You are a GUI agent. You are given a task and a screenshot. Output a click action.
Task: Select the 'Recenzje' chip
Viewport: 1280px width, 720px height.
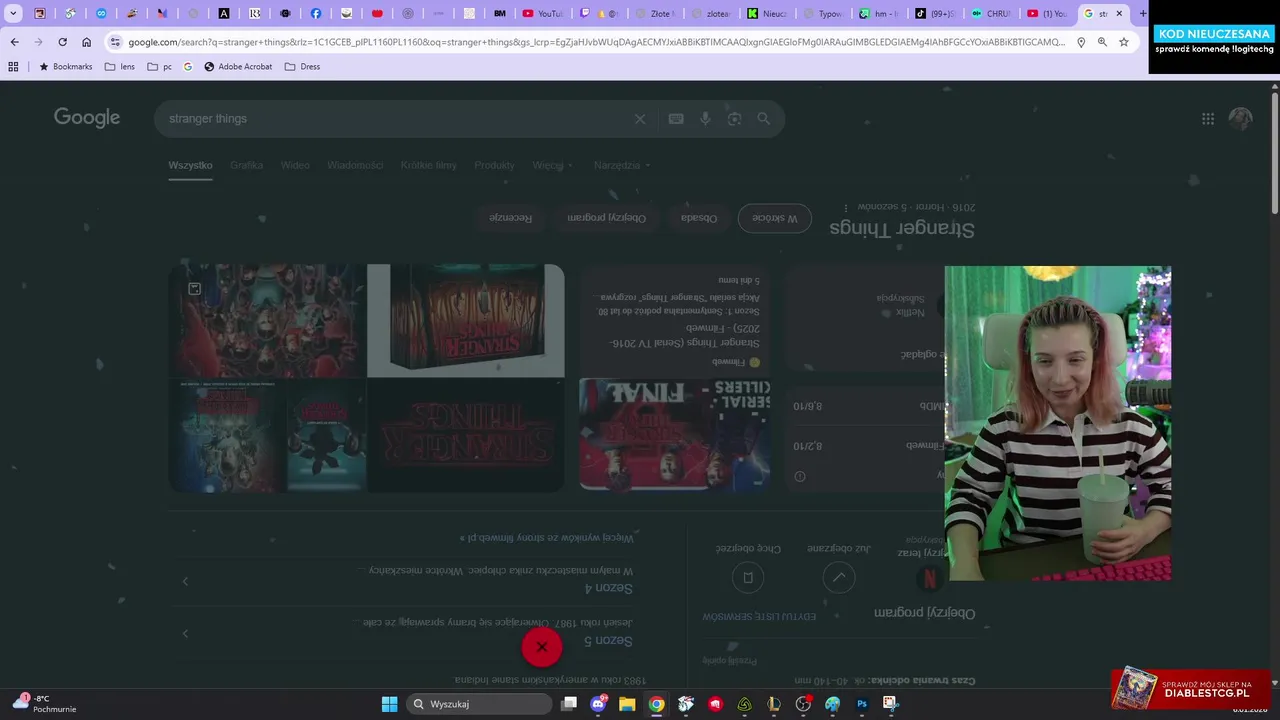click(x=511, y=218)
